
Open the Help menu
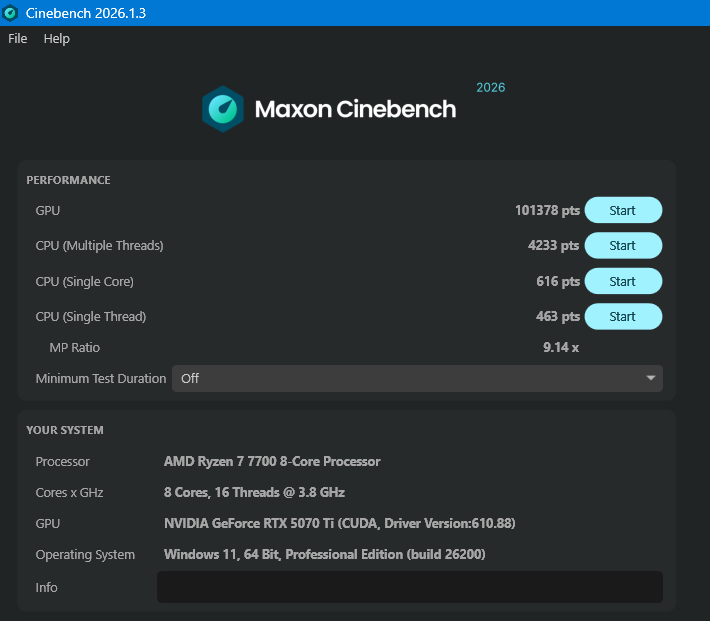click(57, 39)
